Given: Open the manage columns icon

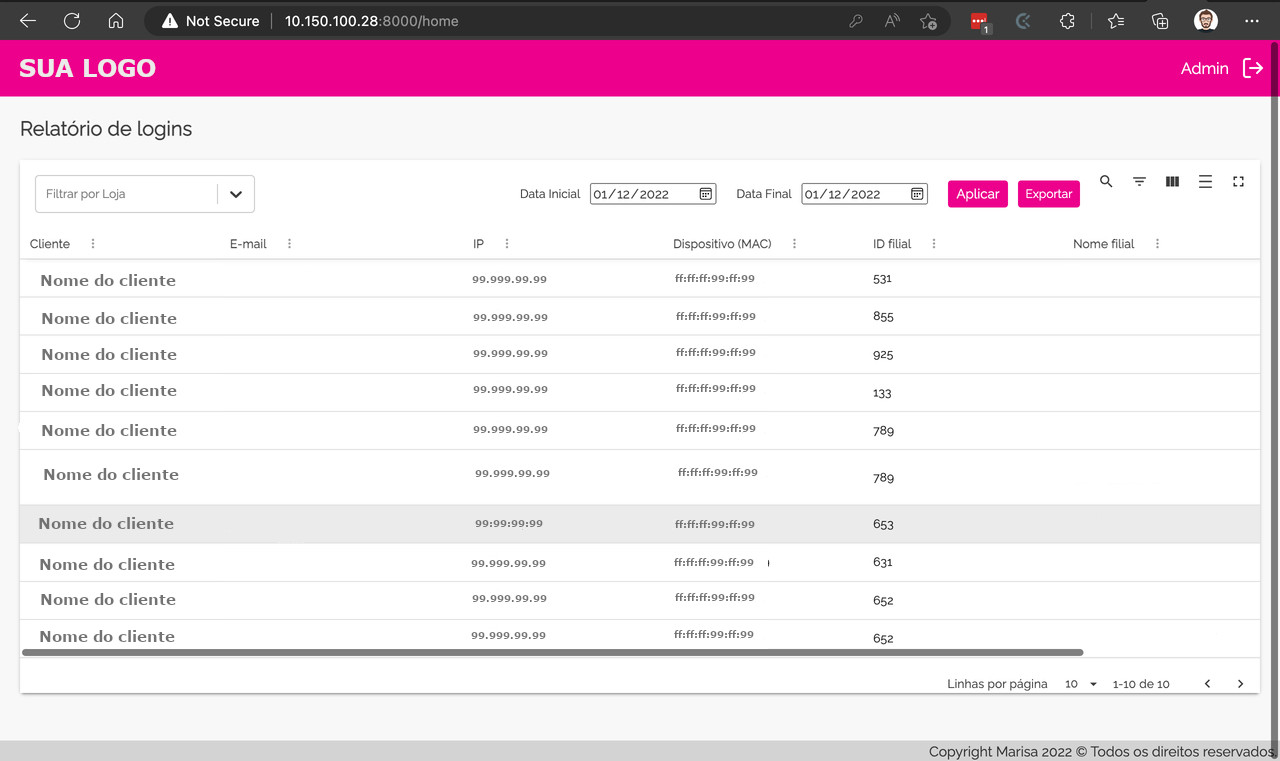Looking at the screenshot, I should 1172,181.
